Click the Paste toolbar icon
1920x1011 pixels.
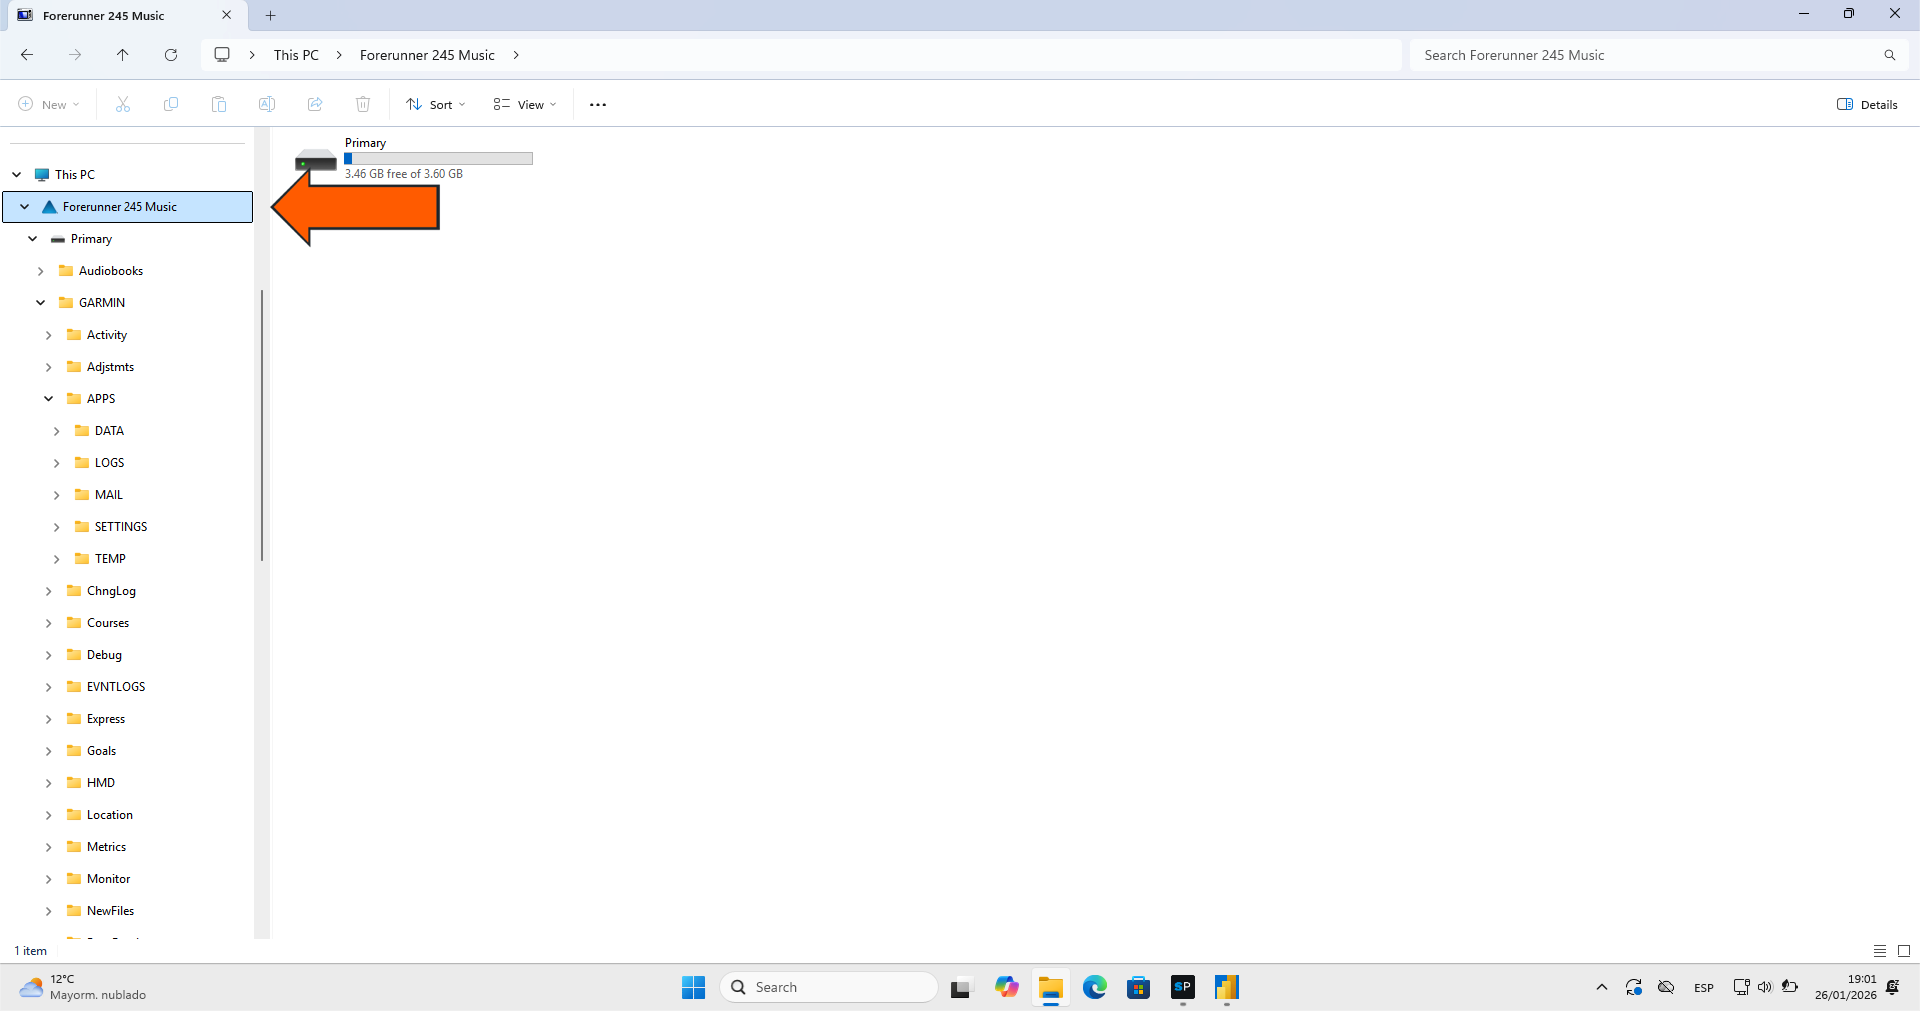pyautogui.click(x=219, y=104)
